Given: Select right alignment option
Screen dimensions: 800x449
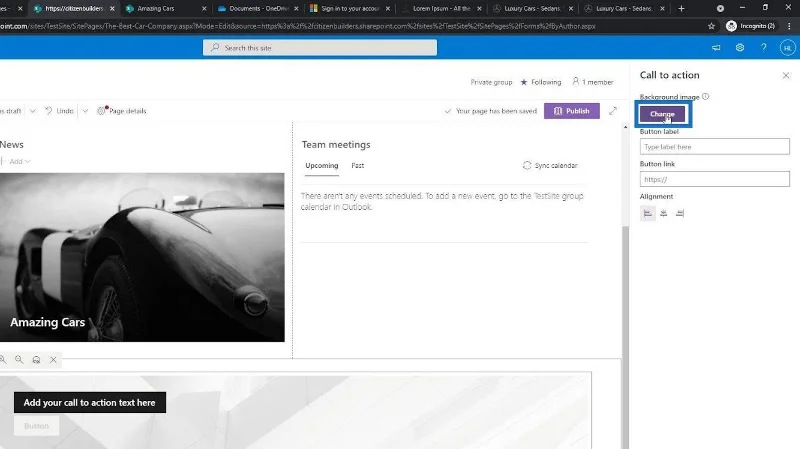Looking at the screenshot, I should [x=680, y=213].
